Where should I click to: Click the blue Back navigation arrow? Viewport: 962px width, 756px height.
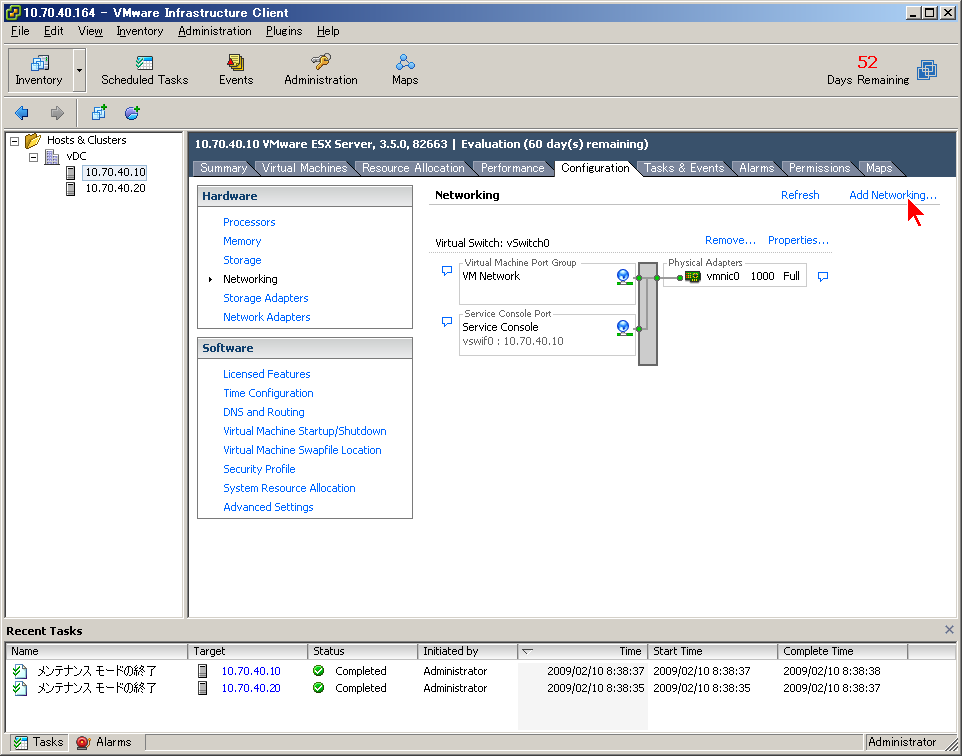(21, 113)
